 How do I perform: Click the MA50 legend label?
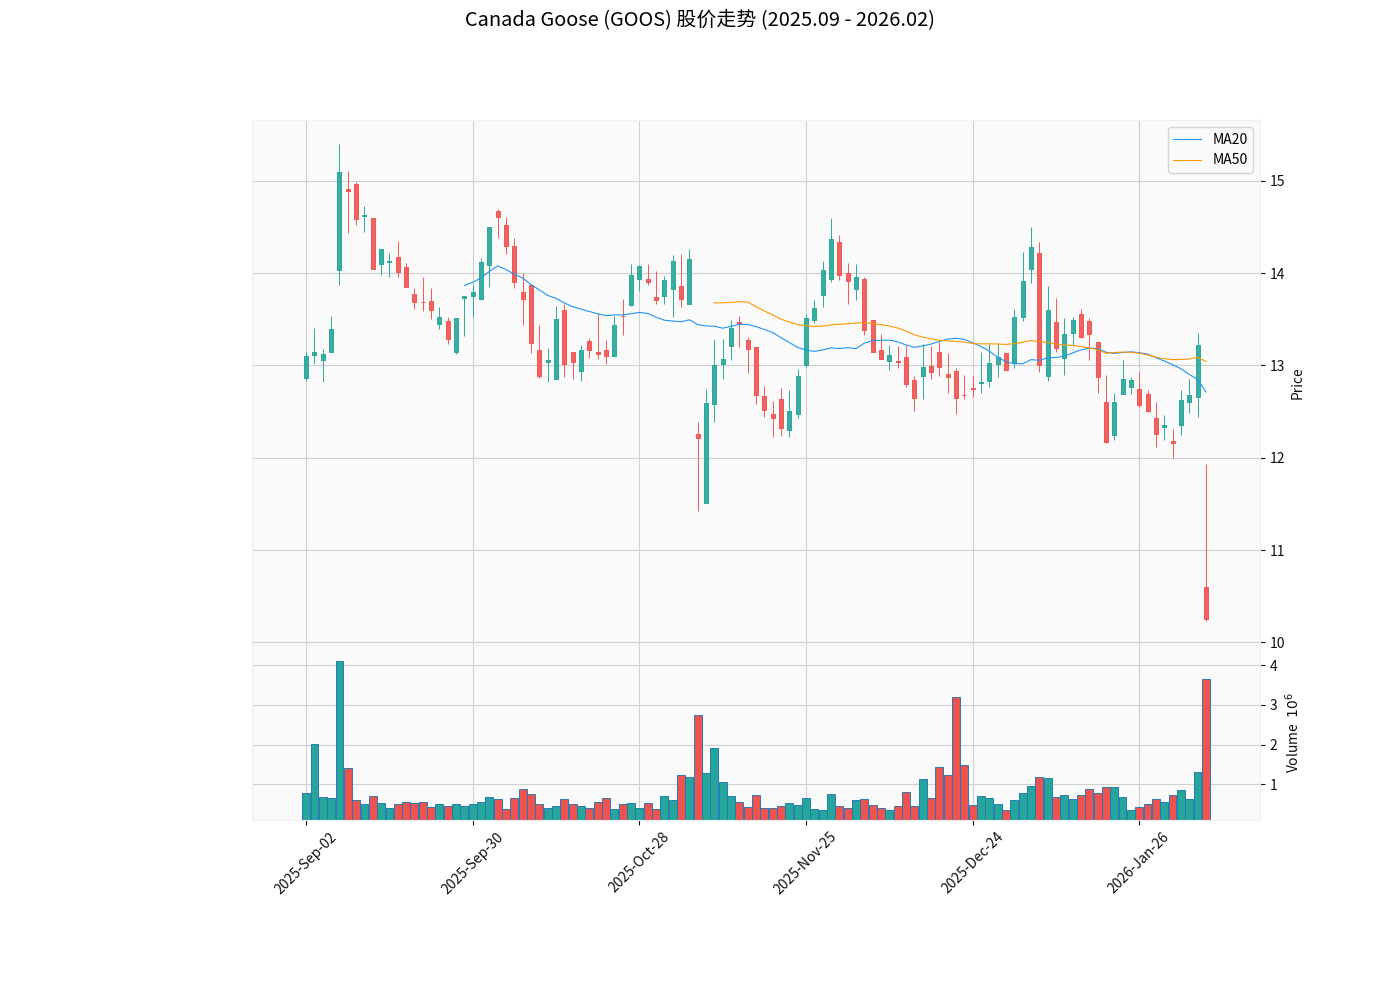[x=1229, y=159]
